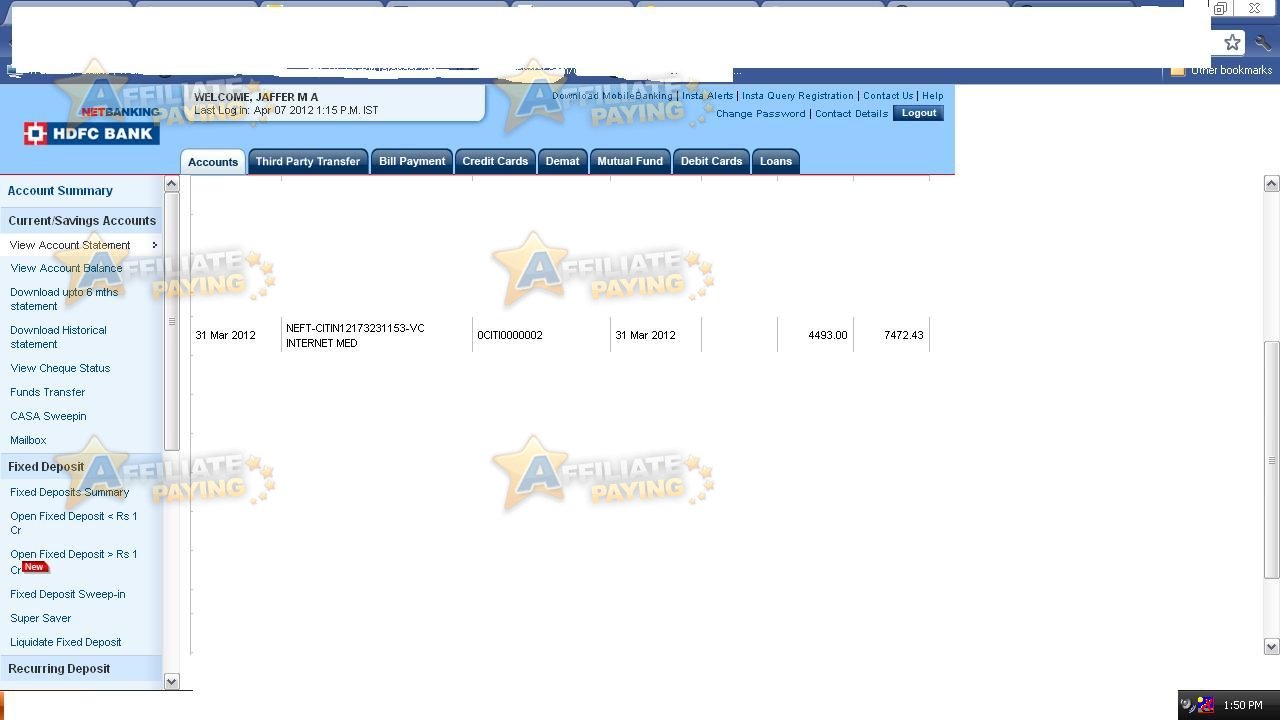Click the Logout button
Image resolution: width=1280 pixels, height=720 pixels.
click(918, 113)
